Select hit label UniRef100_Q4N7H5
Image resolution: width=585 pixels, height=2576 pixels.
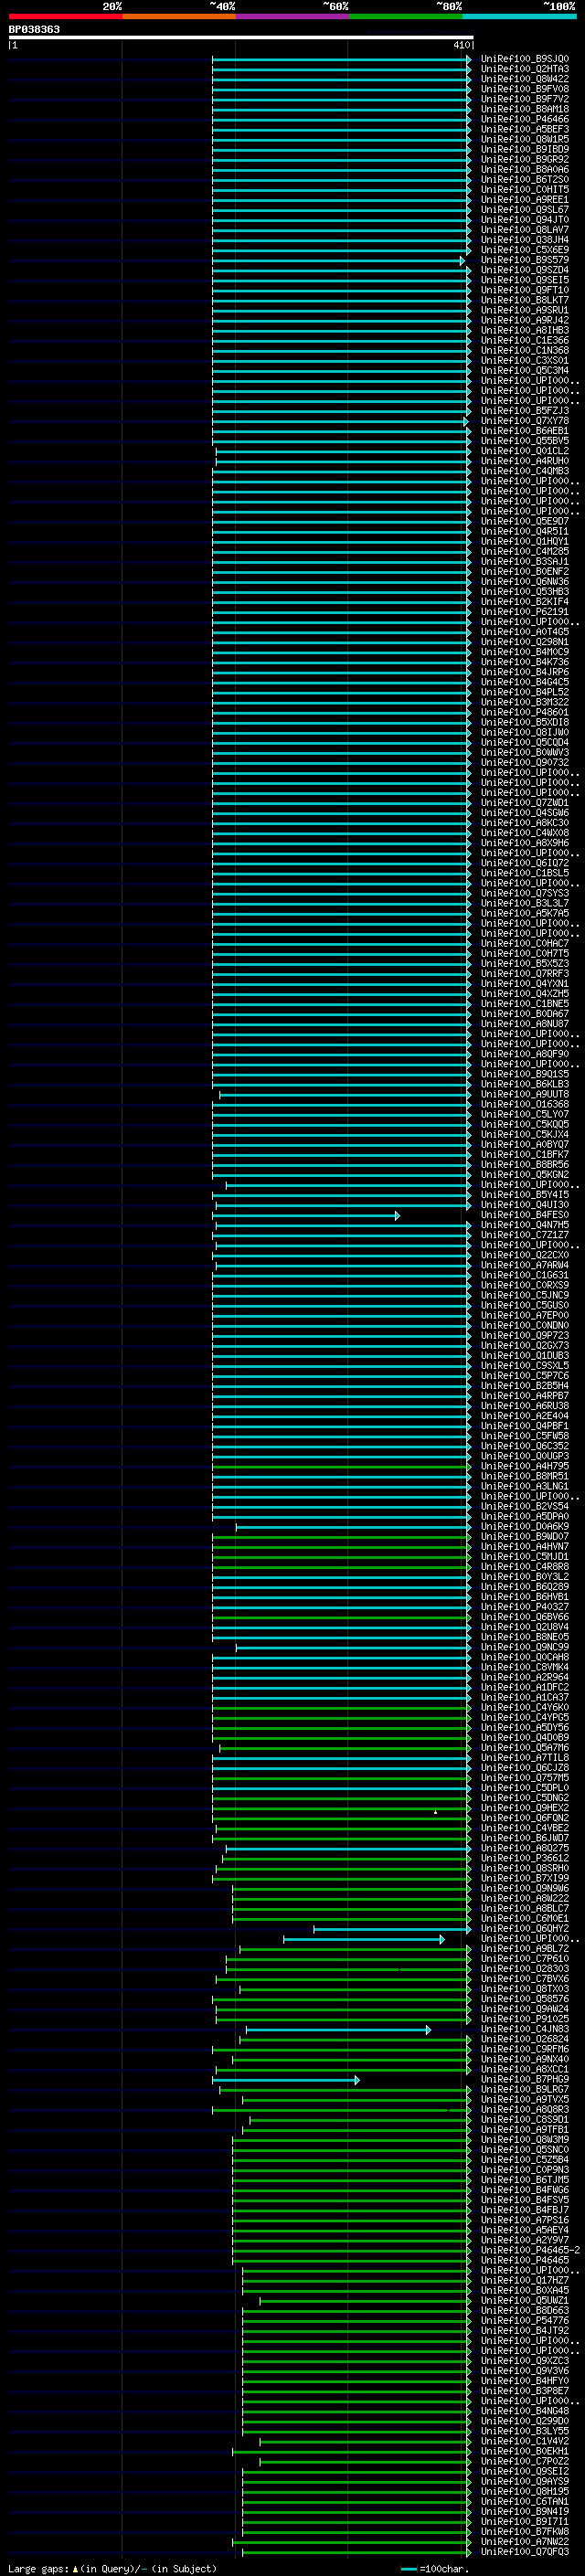point(525,1225)
